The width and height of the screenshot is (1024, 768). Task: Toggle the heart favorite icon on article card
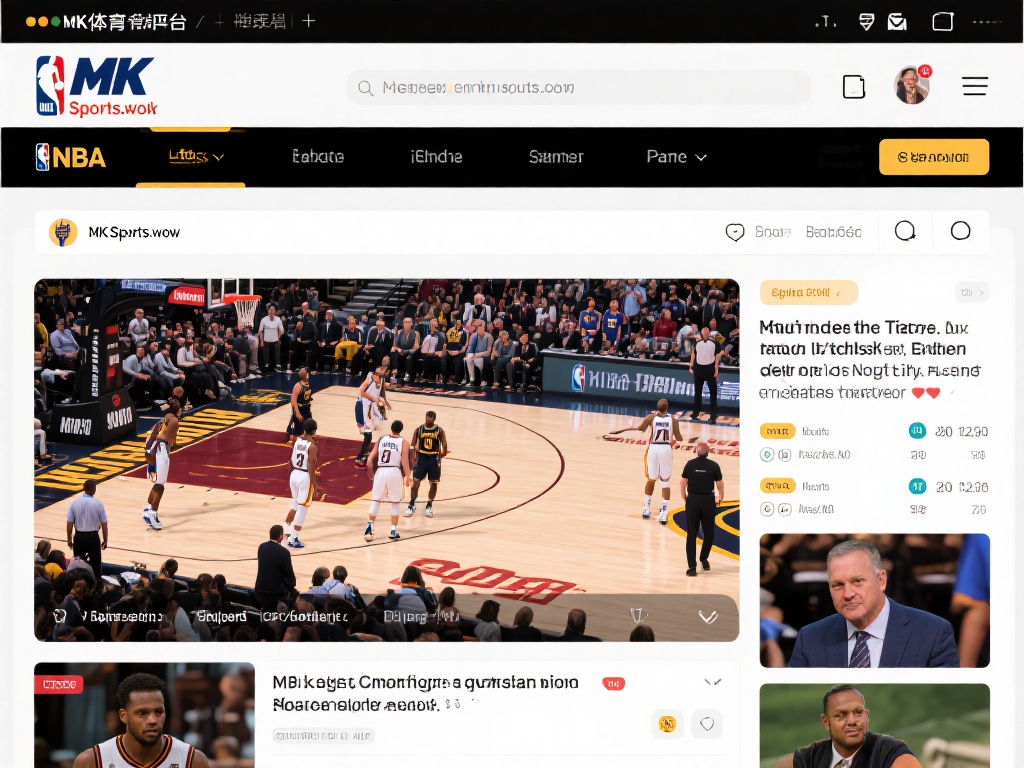[x=706, y=724]
